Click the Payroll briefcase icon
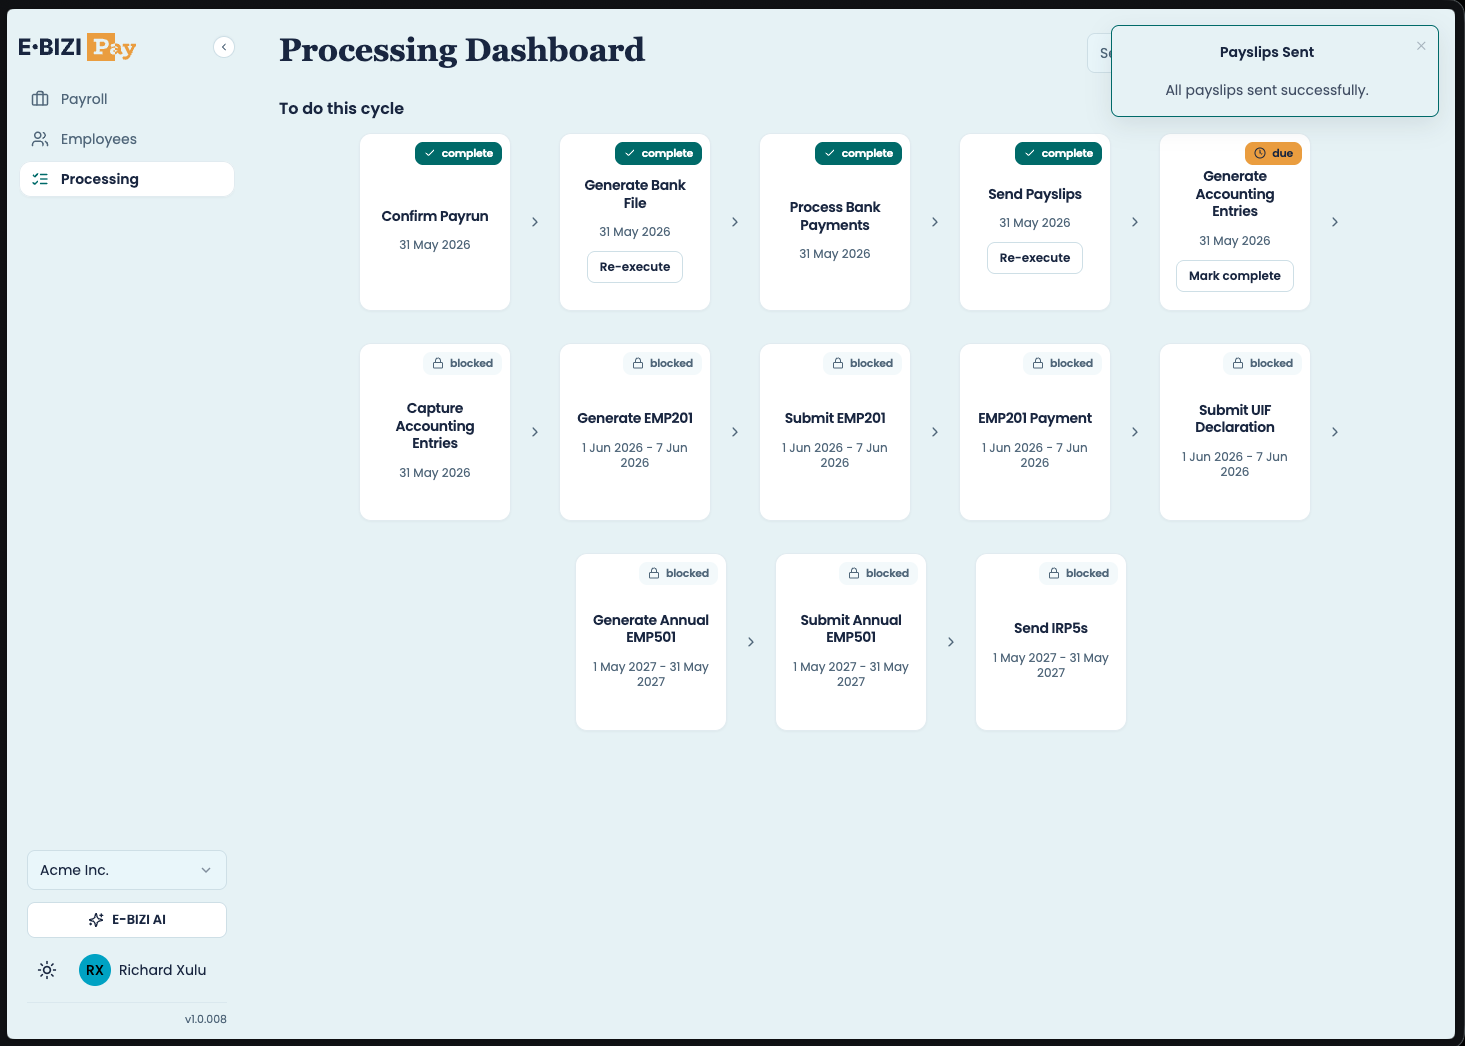 click(x=40, y=99)
